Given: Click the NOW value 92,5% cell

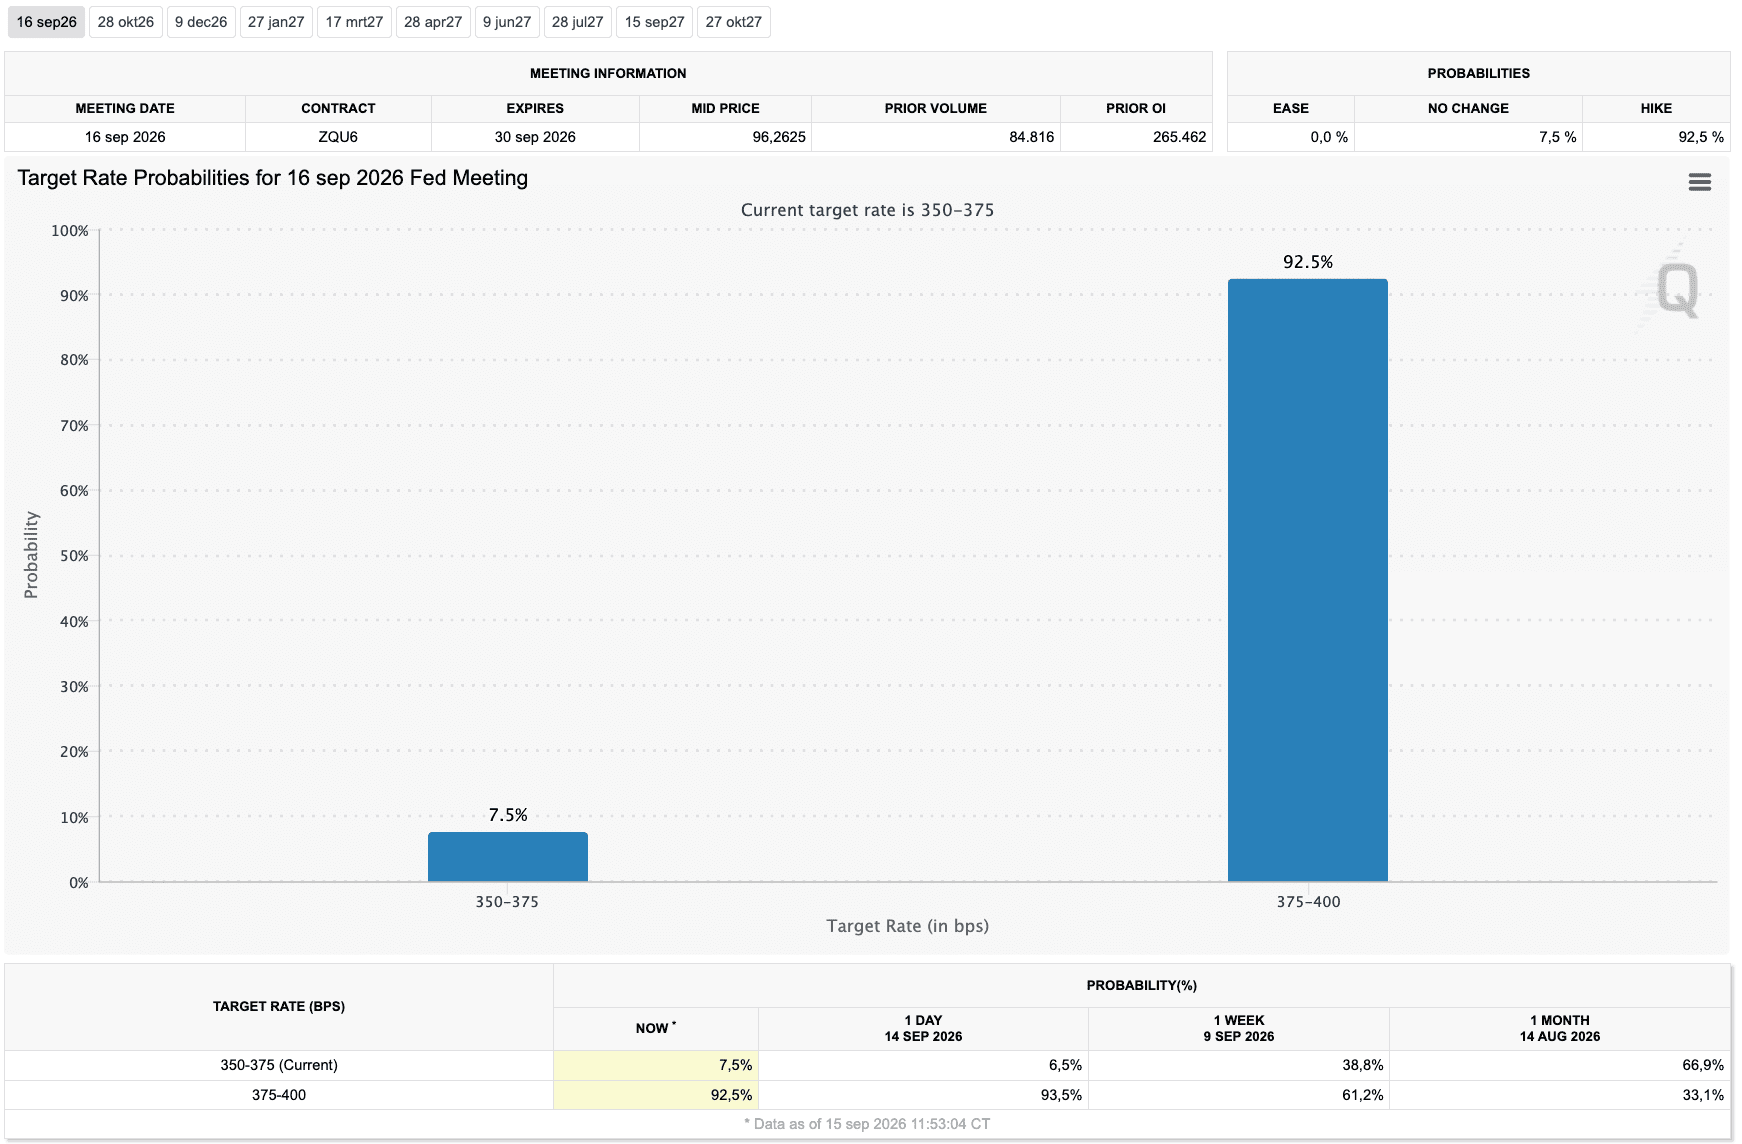Looking at the screenshot, I should [x=656, y=1095].
